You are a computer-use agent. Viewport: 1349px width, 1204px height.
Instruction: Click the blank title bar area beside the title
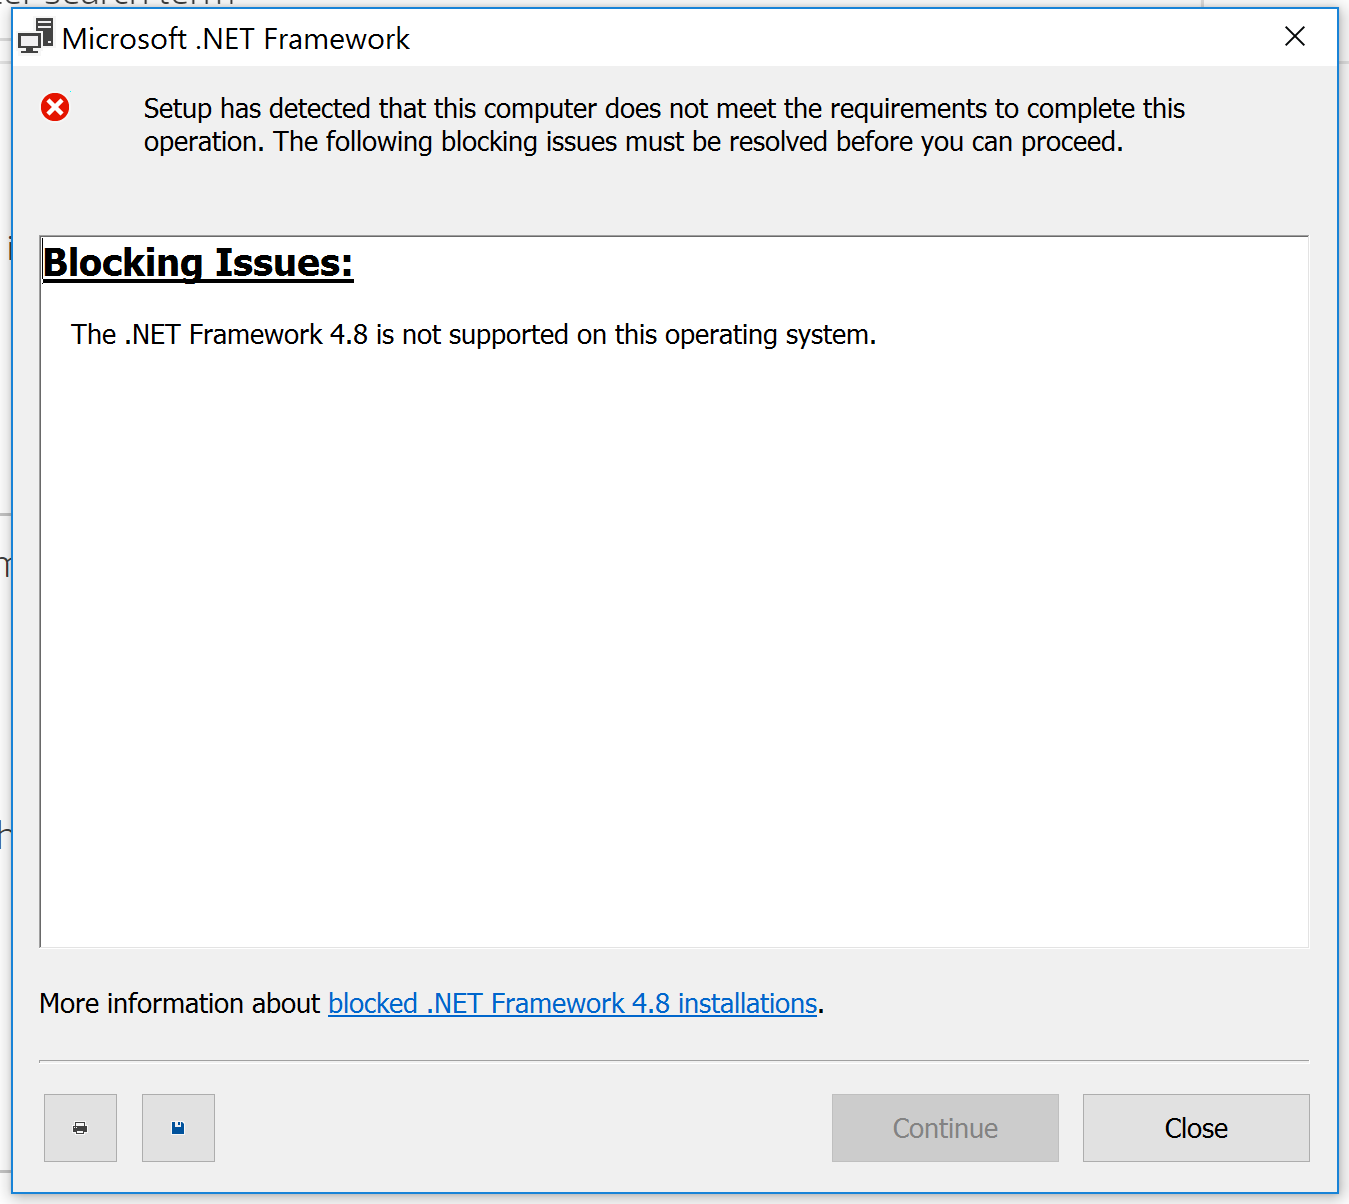840,38
